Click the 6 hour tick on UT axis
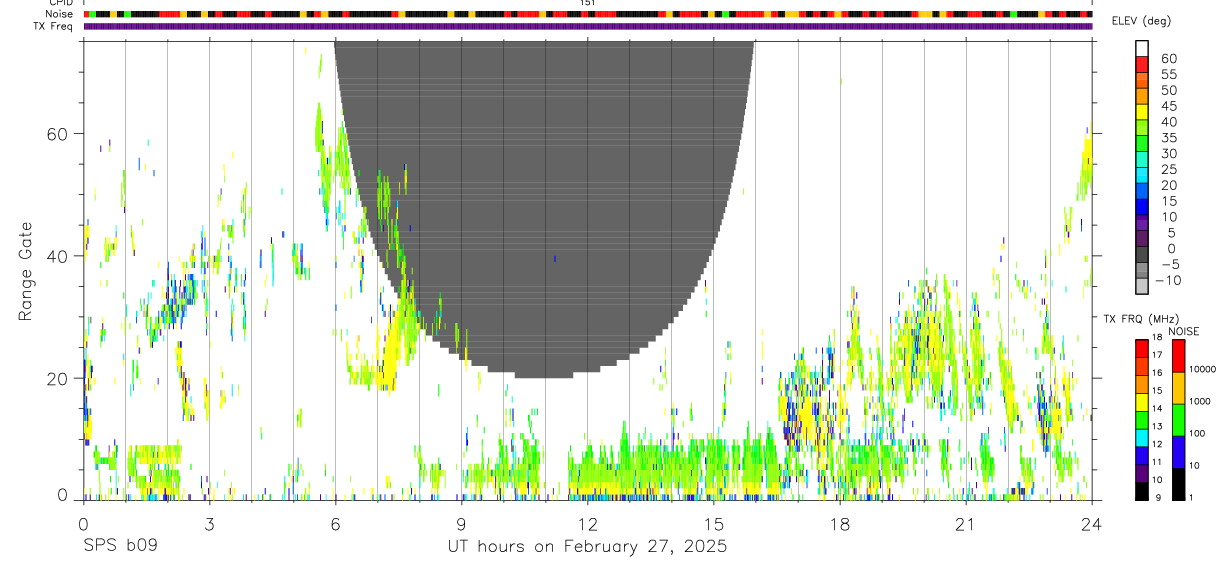This screenshot has height=567, width=1228. tap(335, 524)
